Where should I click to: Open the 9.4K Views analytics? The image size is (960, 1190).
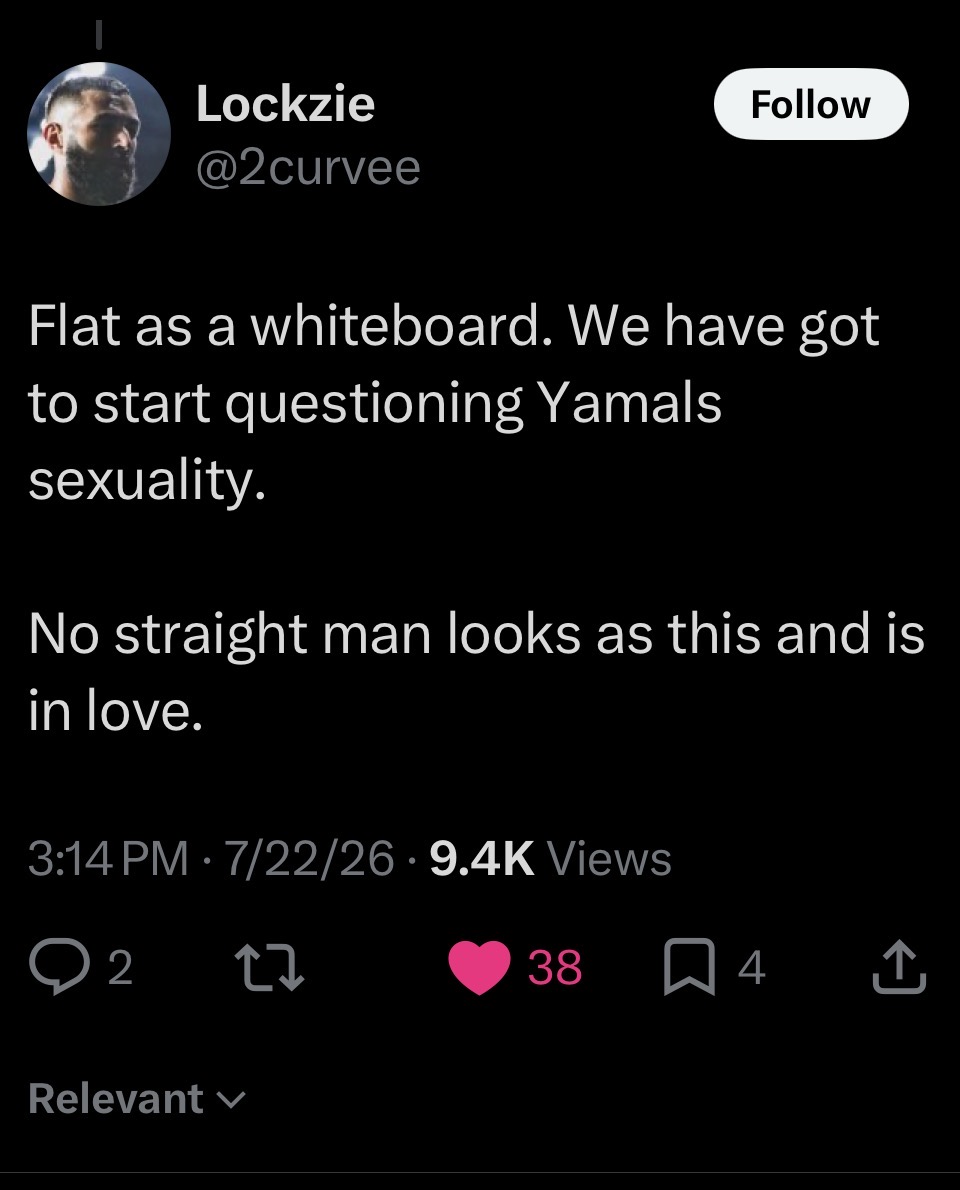click(550, 858)
